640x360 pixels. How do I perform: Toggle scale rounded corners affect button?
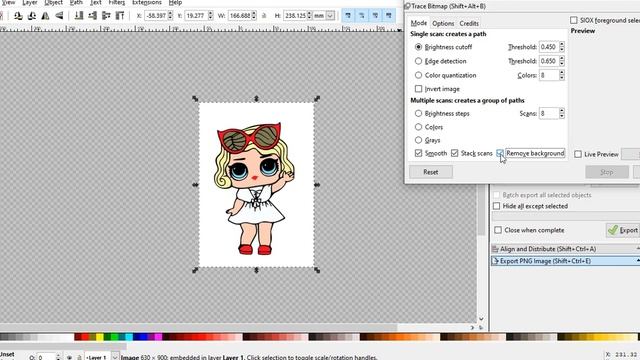tap(362, 16)
